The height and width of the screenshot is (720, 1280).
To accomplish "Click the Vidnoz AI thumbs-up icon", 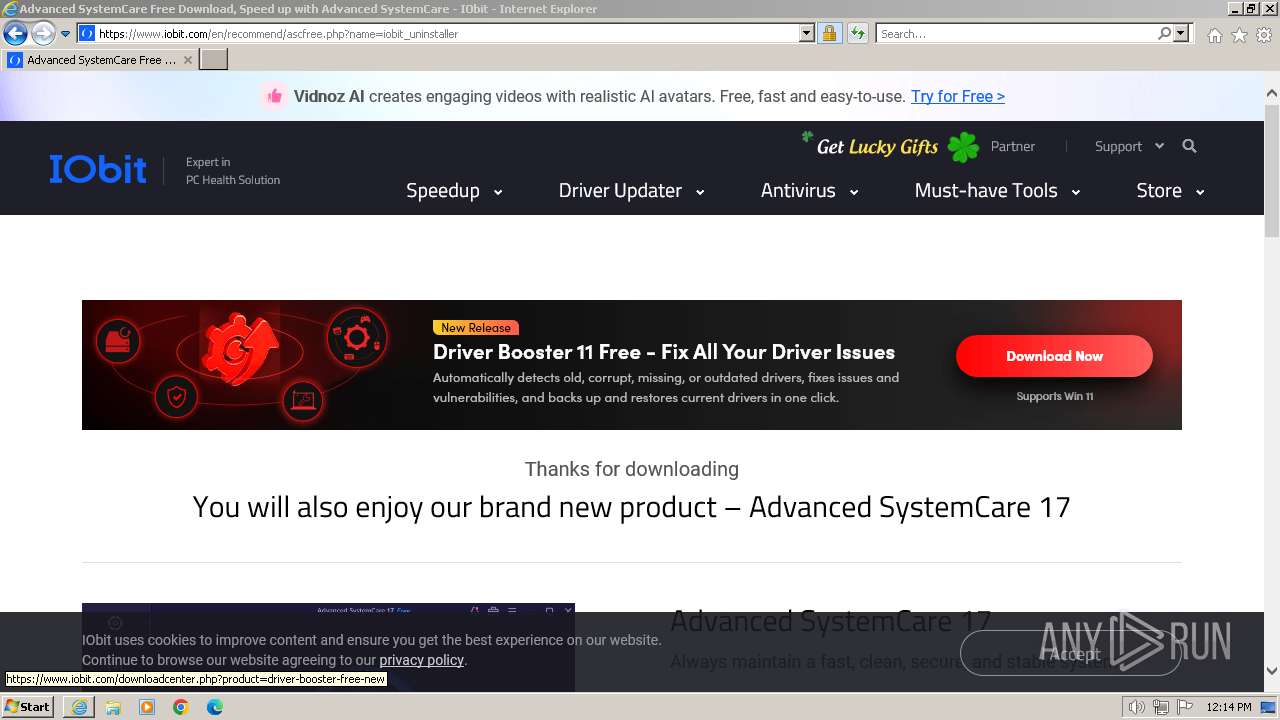I will [x=273, y=96].
